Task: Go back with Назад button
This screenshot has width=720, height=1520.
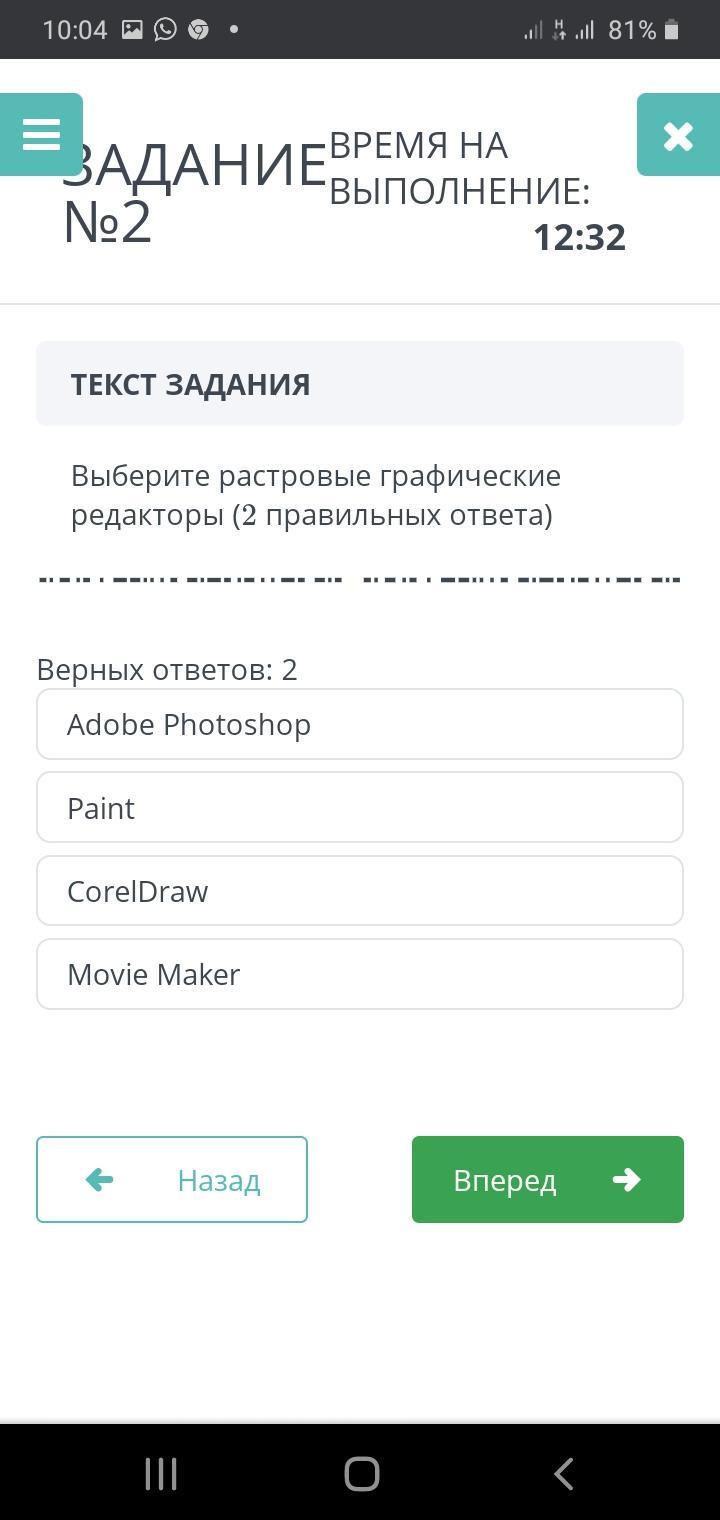Action: [172, 1179]
